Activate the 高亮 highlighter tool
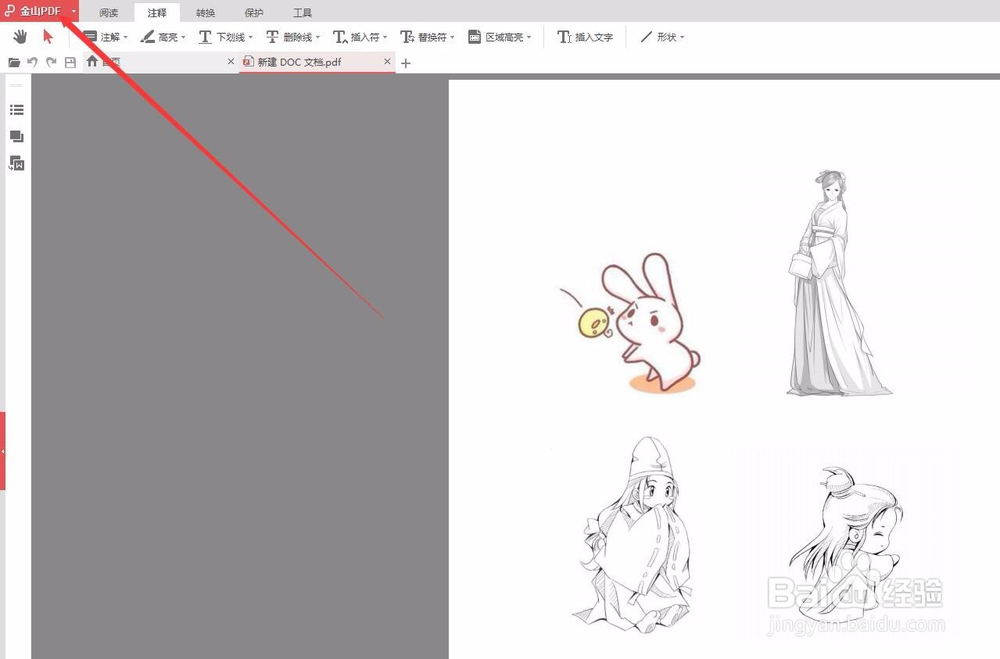The image size is (1000, 659). pyautogui.click(x=159, y=37)
